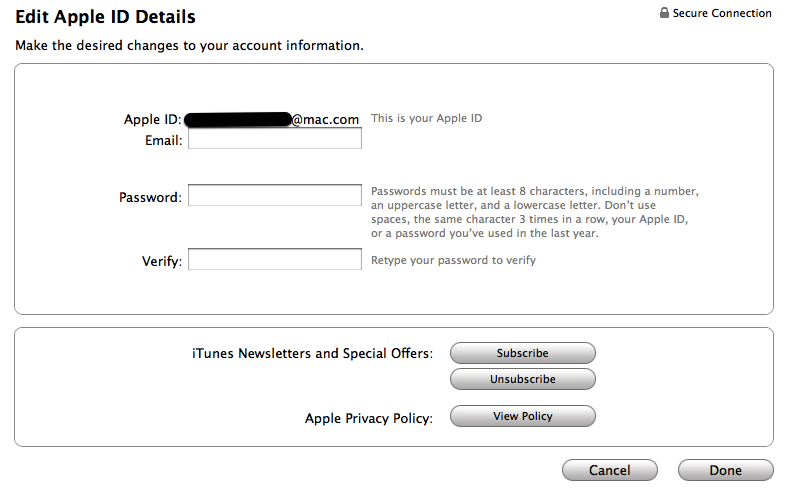
Task: Confirm changes with the Done button
Action: point(726,470)
